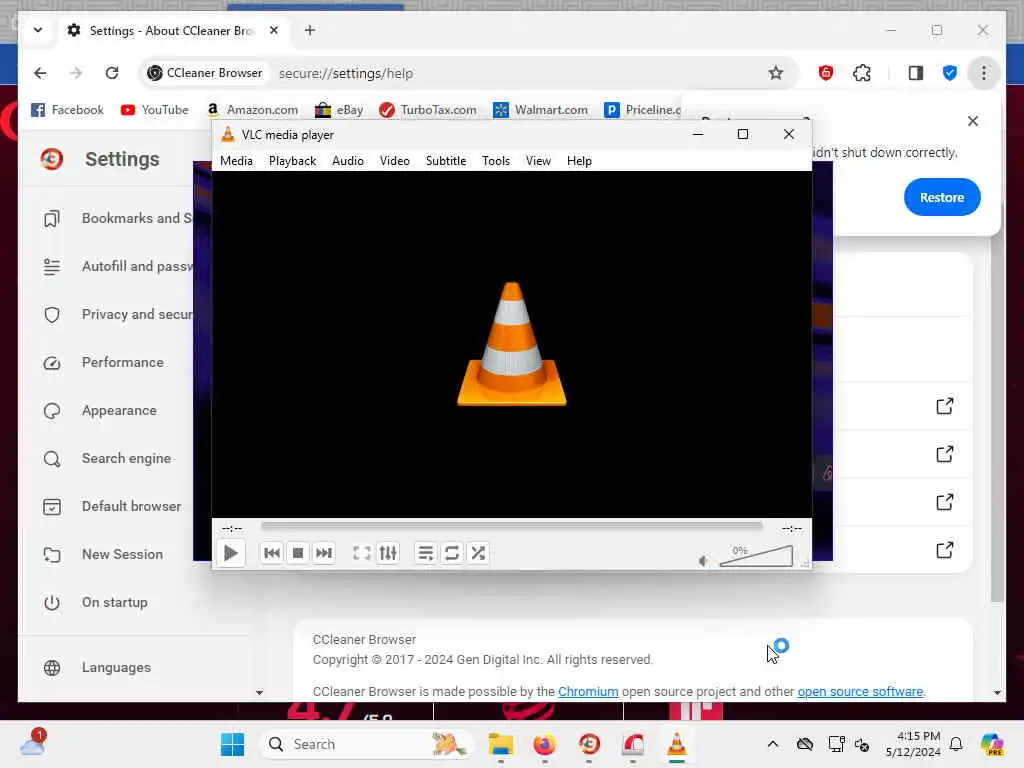The width and height of the screenshot is (1024, 768).
Task: Open blue shield security icon in toolbar
Action: tap(950, 73)
